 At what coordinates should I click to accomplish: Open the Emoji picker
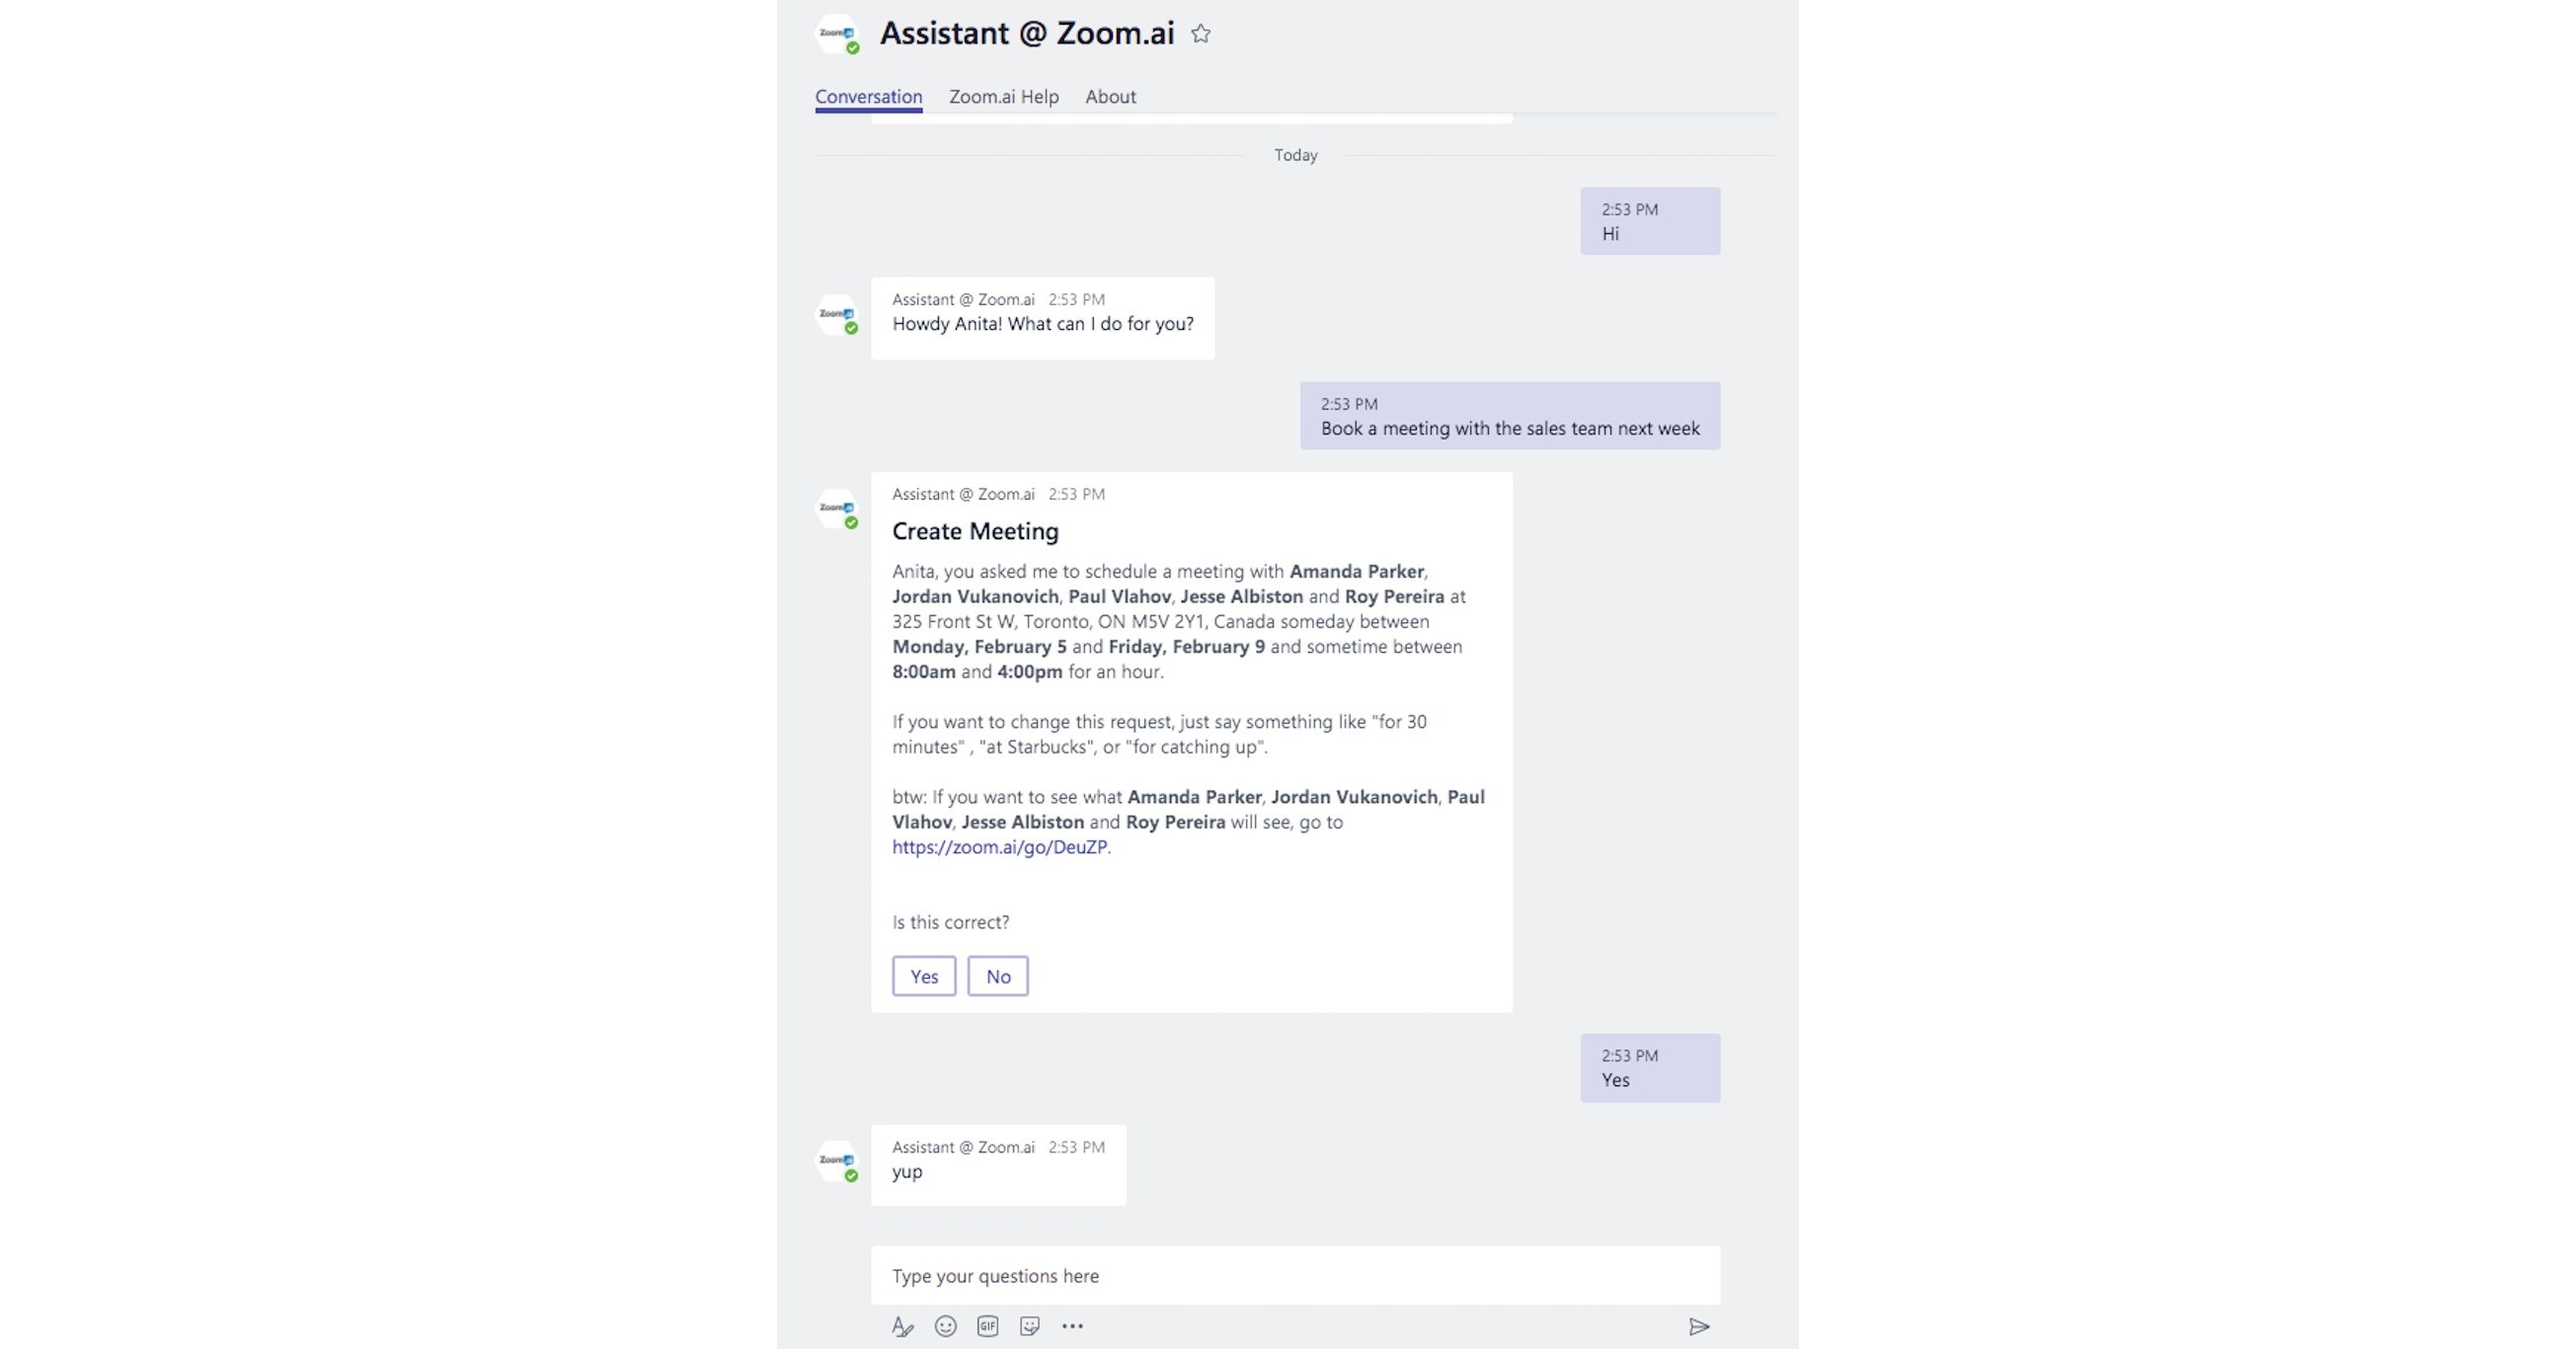point(944,1325)
